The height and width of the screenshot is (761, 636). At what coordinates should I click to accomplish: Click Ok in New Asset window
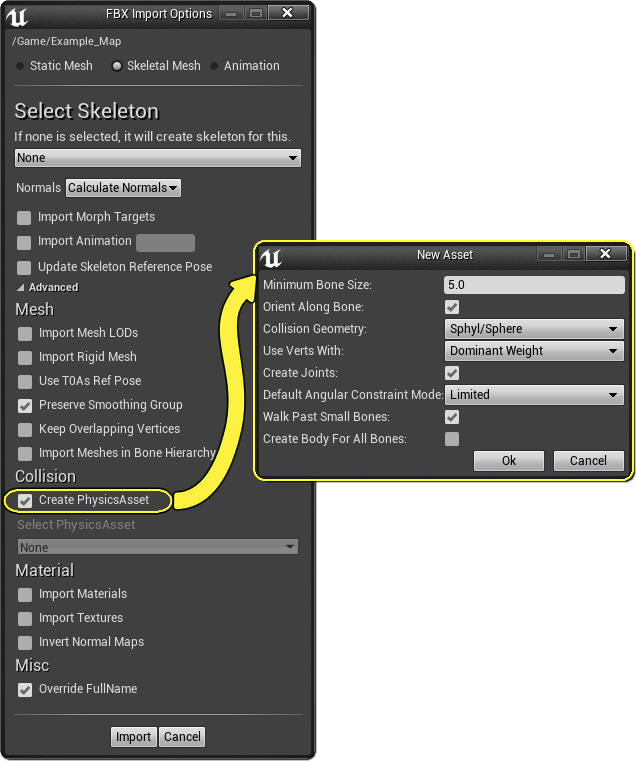click(509, 461)
